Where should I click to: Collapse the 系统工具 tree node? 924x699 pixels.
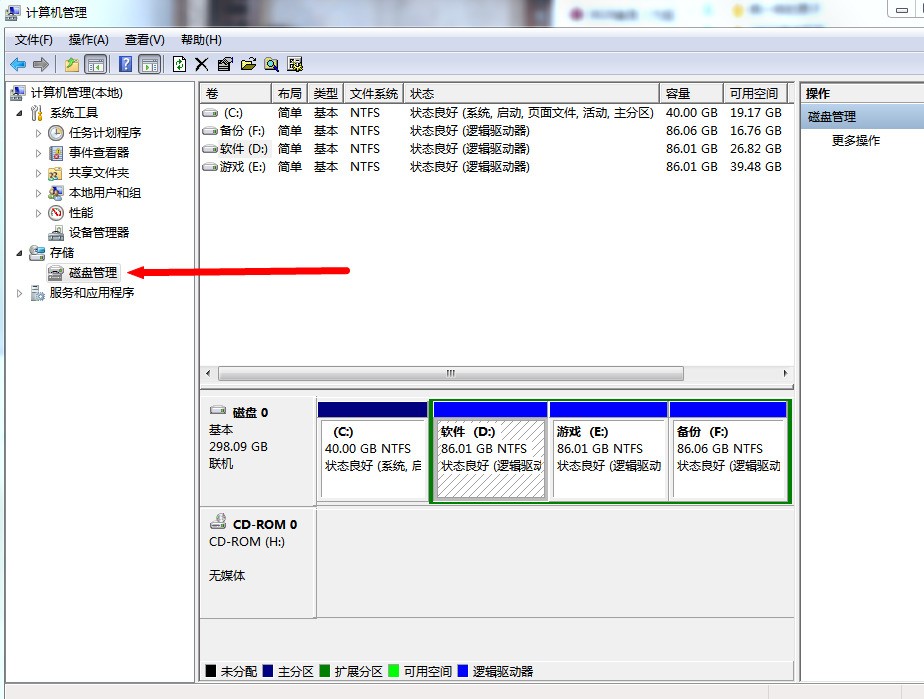click(19, 113)
